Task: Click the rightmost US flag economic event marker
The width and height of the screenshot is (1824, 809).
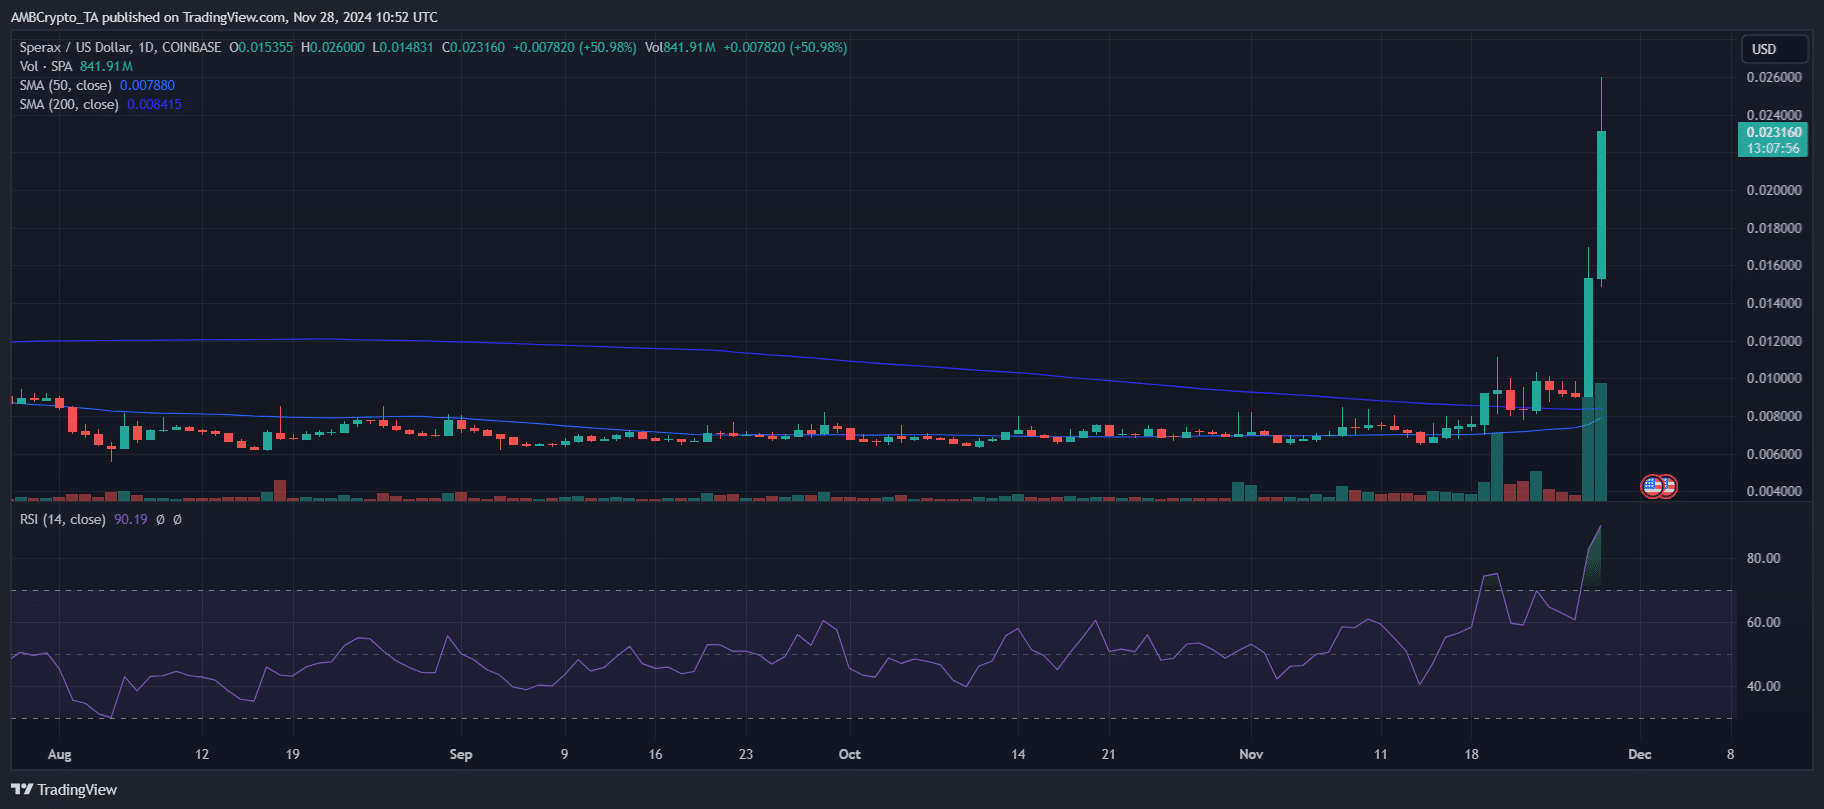Action: [x=1666, y=487]
